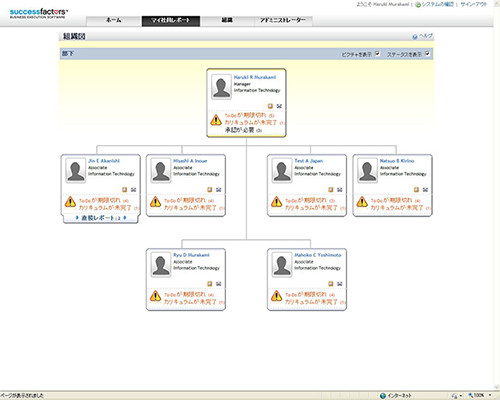This screenshot has width=500, height=400.
Task: Click the org chart icon on Natsuo Kirino's card
Action: pos(425,190)
